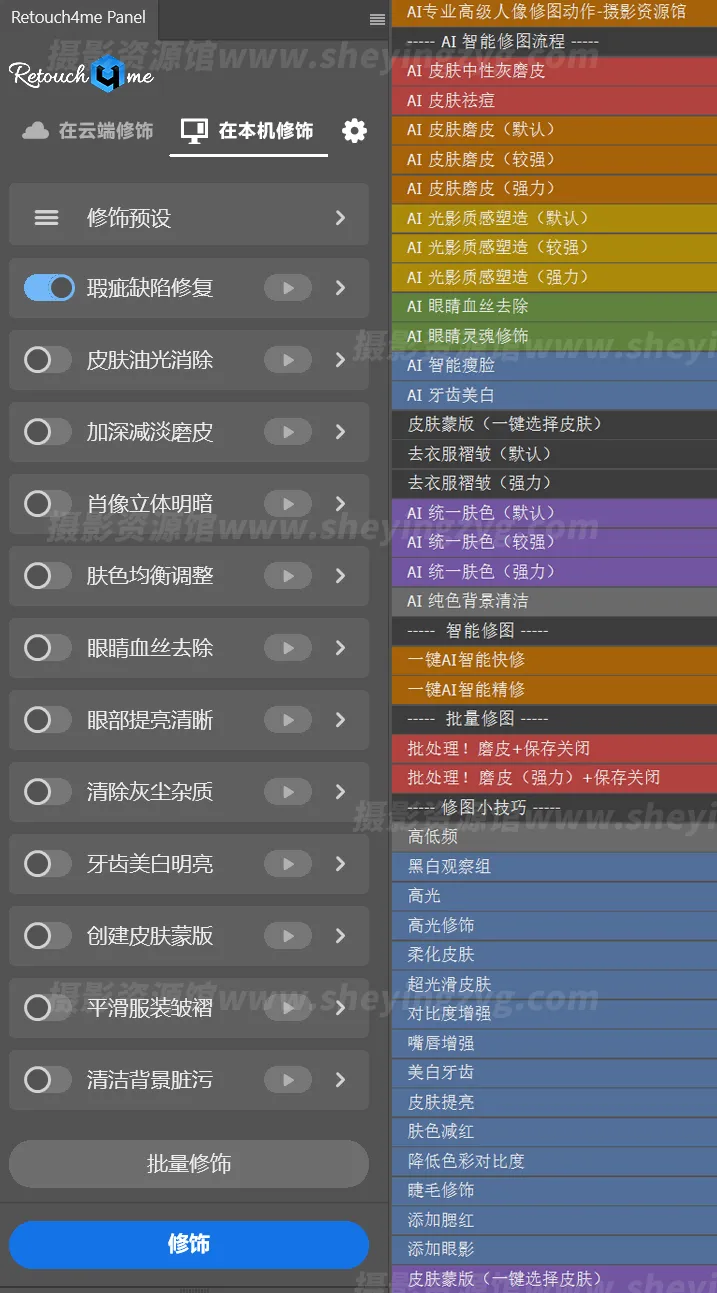The width and height of the screenshot is (717, 1293).
Task: Open the Retouch4me panel hamburger menu
Action: [x=377, y=19]
